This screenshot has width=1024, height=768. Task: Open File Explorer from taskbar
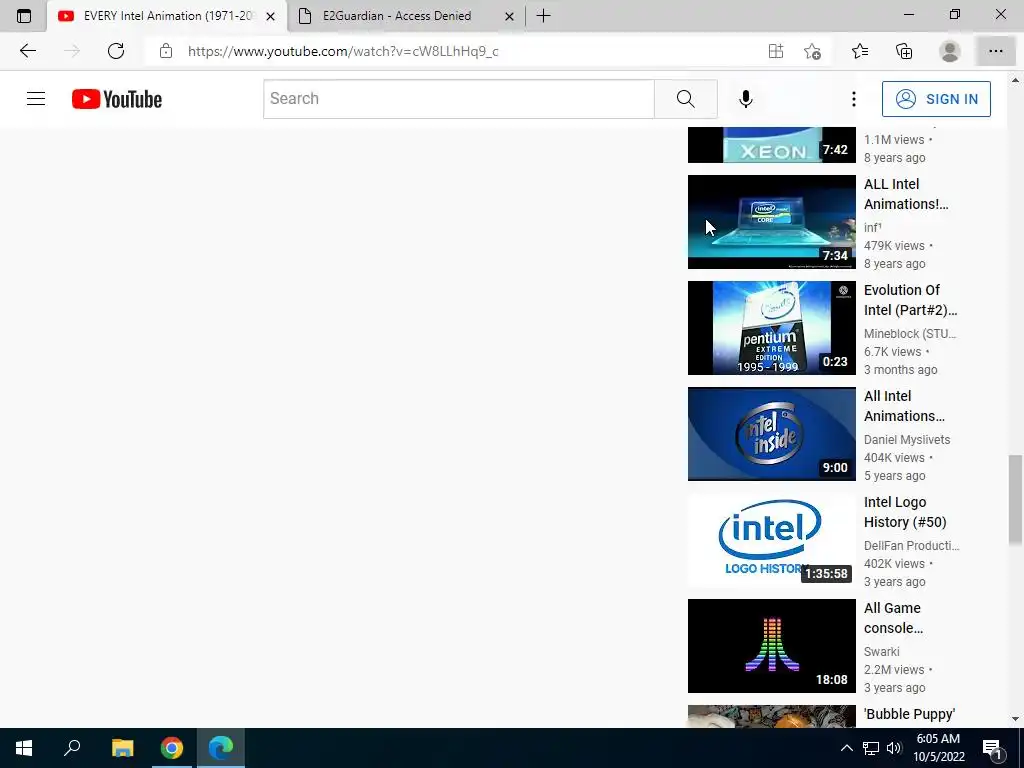122,748
